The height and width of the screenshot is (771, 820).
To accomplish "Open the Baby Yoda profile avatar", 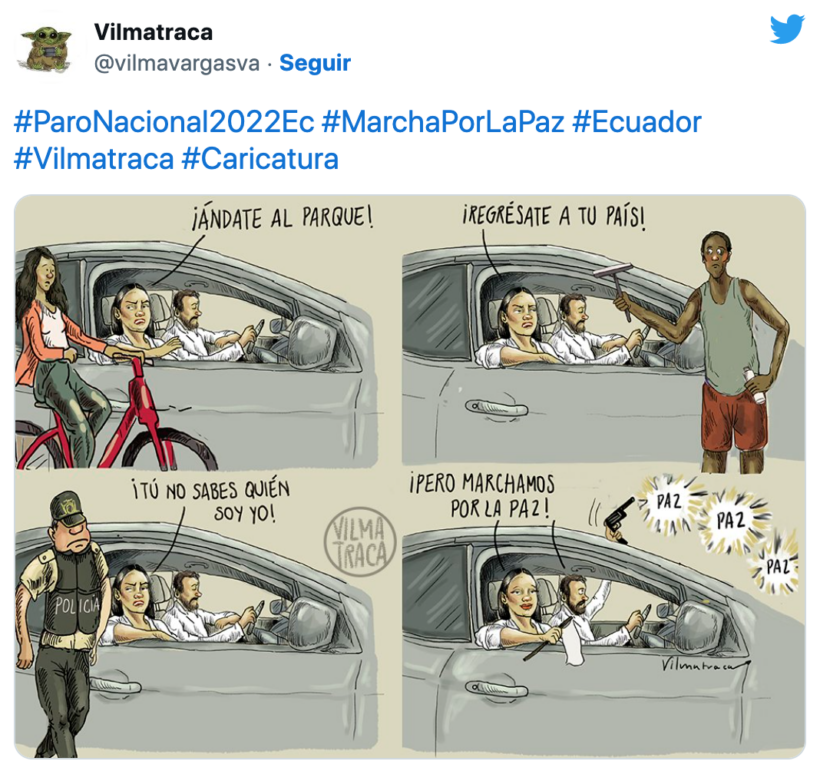I will (x=46, y=48).
